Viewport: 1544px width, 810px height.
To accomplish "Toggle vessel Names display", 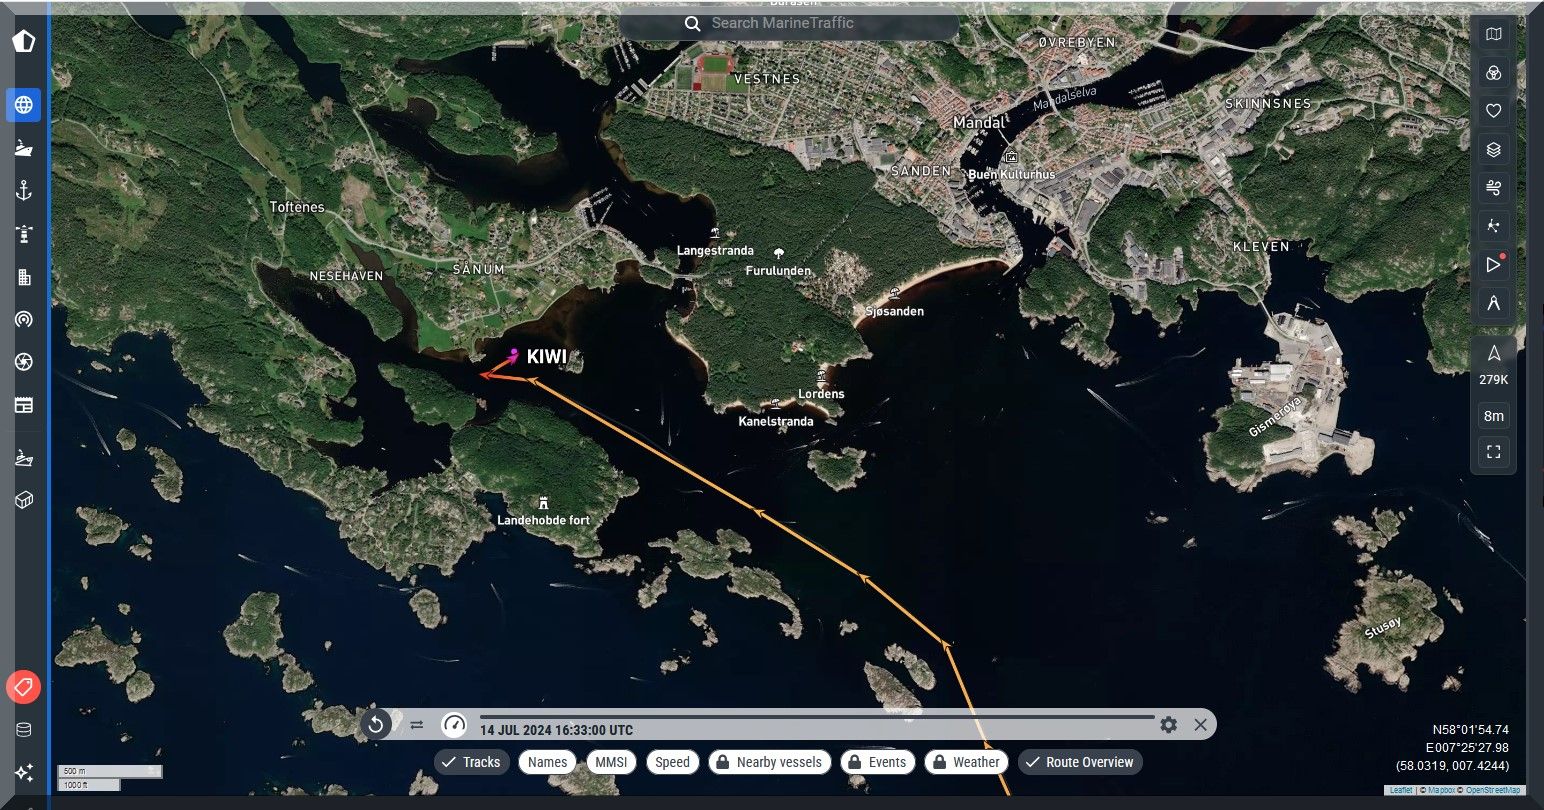I will click(547, 762).
